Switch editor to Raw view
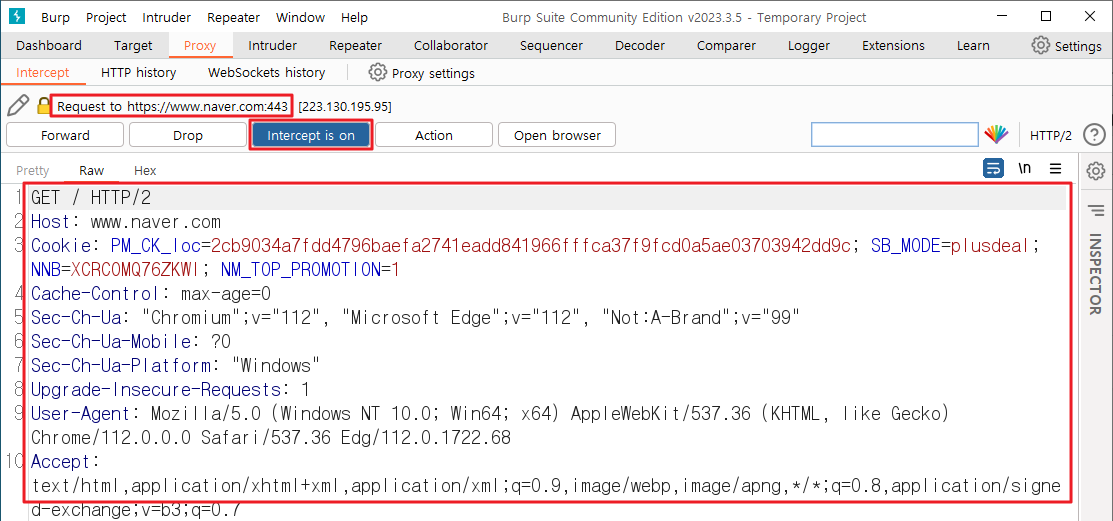Image resolution: width=1113 pixels, height=521 pixels. (92, 170)
